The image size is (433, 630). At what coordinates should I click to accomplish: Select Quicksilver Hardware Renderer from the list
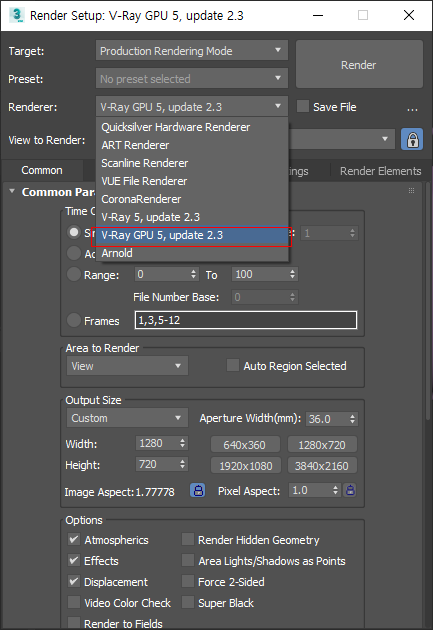click(x=192, y=127)
